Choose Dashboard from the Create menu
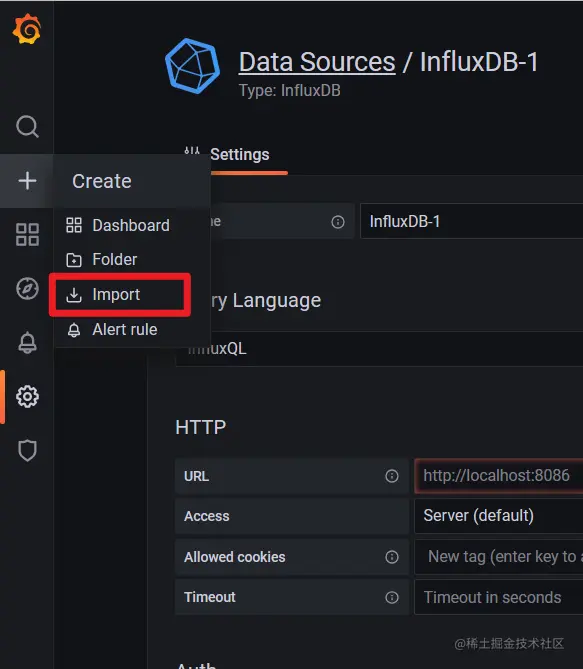Viewport: 583px width, 669px height. (x=118, y=225)
